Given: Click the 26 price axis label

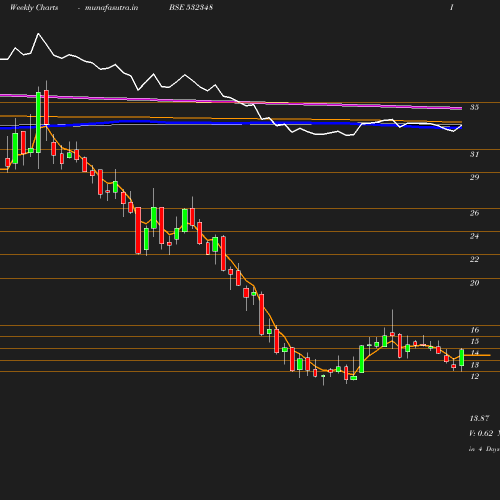Looking at the screenshot, I should pos(475,213).
